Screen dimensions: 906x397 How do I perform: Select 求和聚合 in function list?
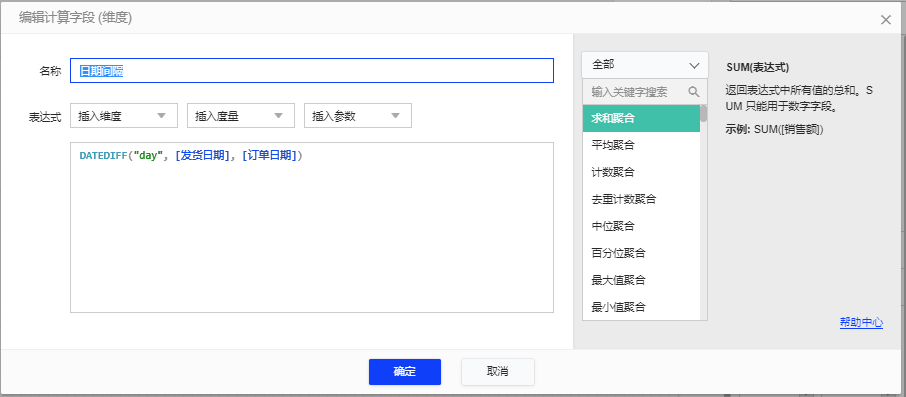[x=641, y=118]
